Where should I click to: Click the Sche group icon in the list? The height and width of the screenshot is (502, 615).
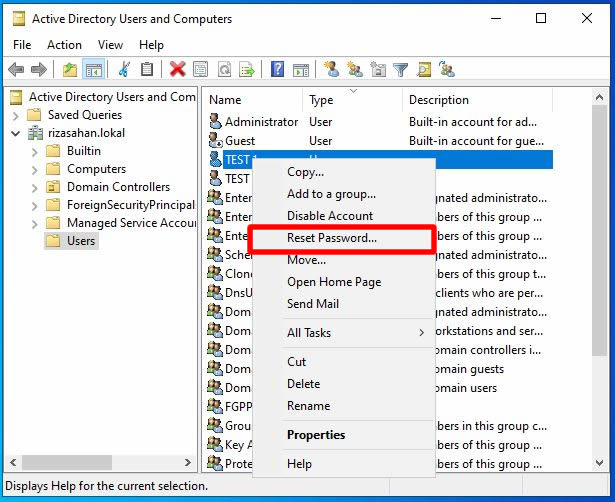[215, 255]
